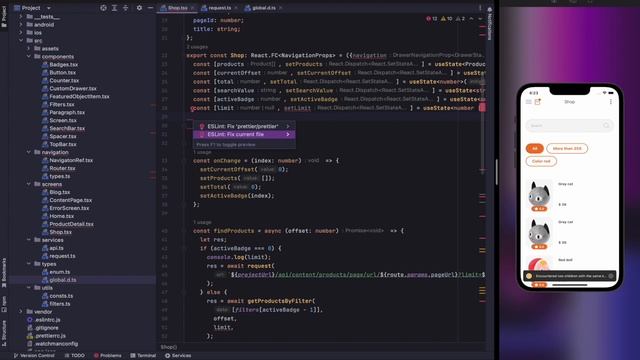The width and height of the screenshot is (640, 360).
Task: Select opened file locator icon in Project toolbar
Action: tap(103, 8)
